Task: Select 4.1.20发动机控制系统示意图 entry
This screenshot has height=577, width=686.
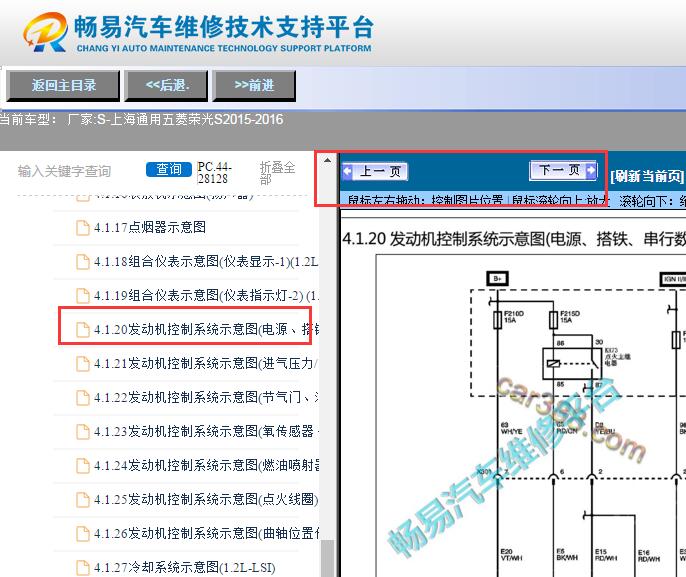Action: pos(206,329)
